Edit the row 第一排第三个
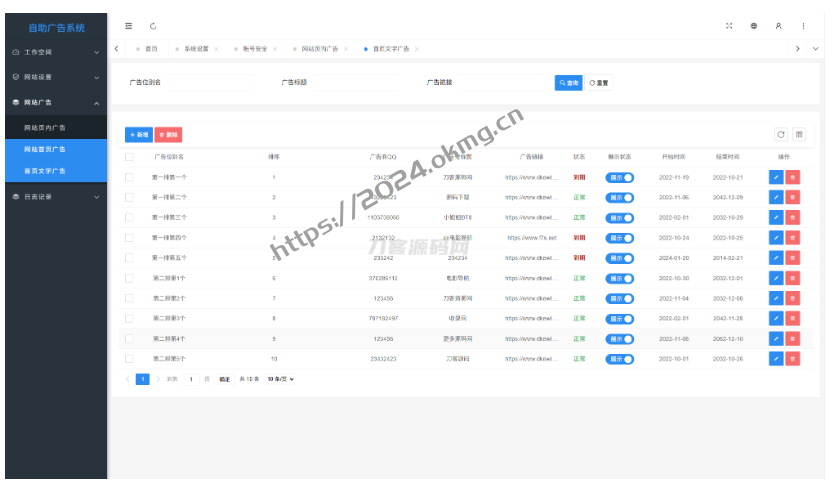This screenshot has height=489, width=834. (776, 218)
